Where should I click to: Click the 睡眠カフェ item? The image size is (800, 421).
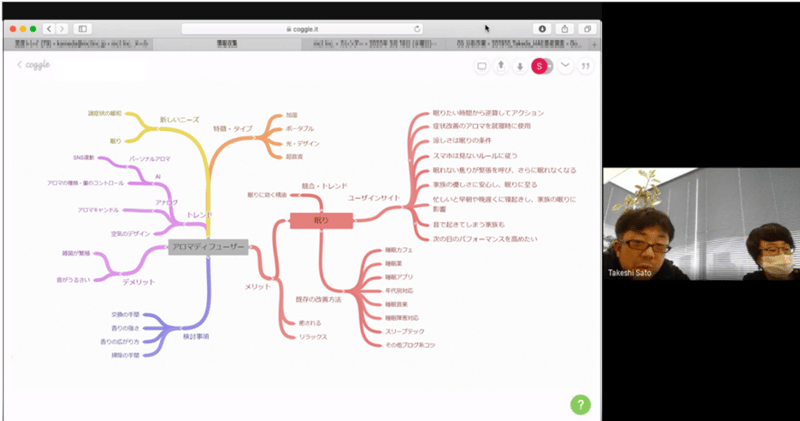point(399,251)
